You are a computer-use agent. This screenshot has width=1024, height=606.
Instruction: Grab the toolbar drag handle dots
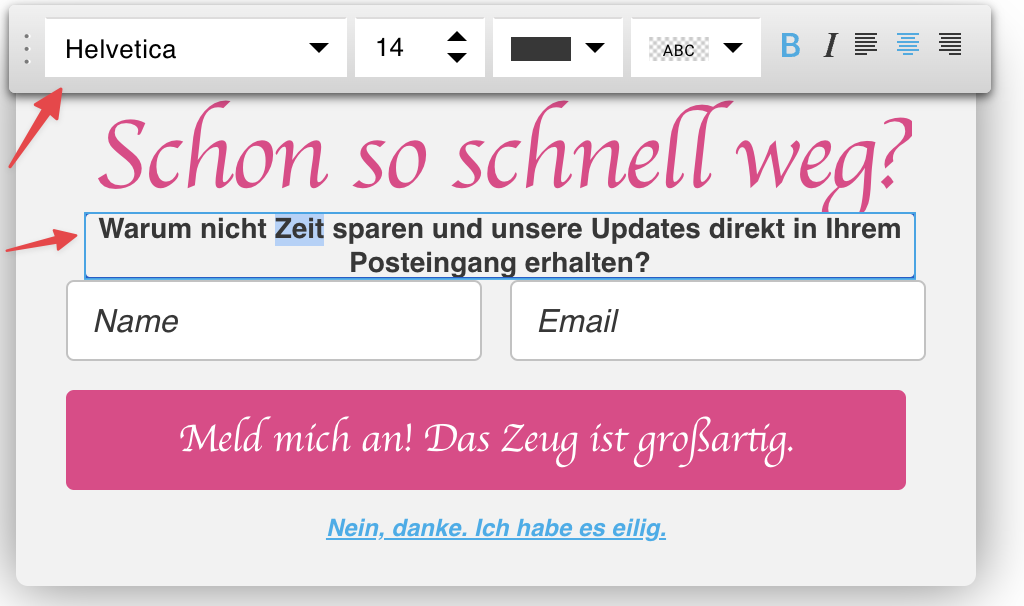pos(27,48)
